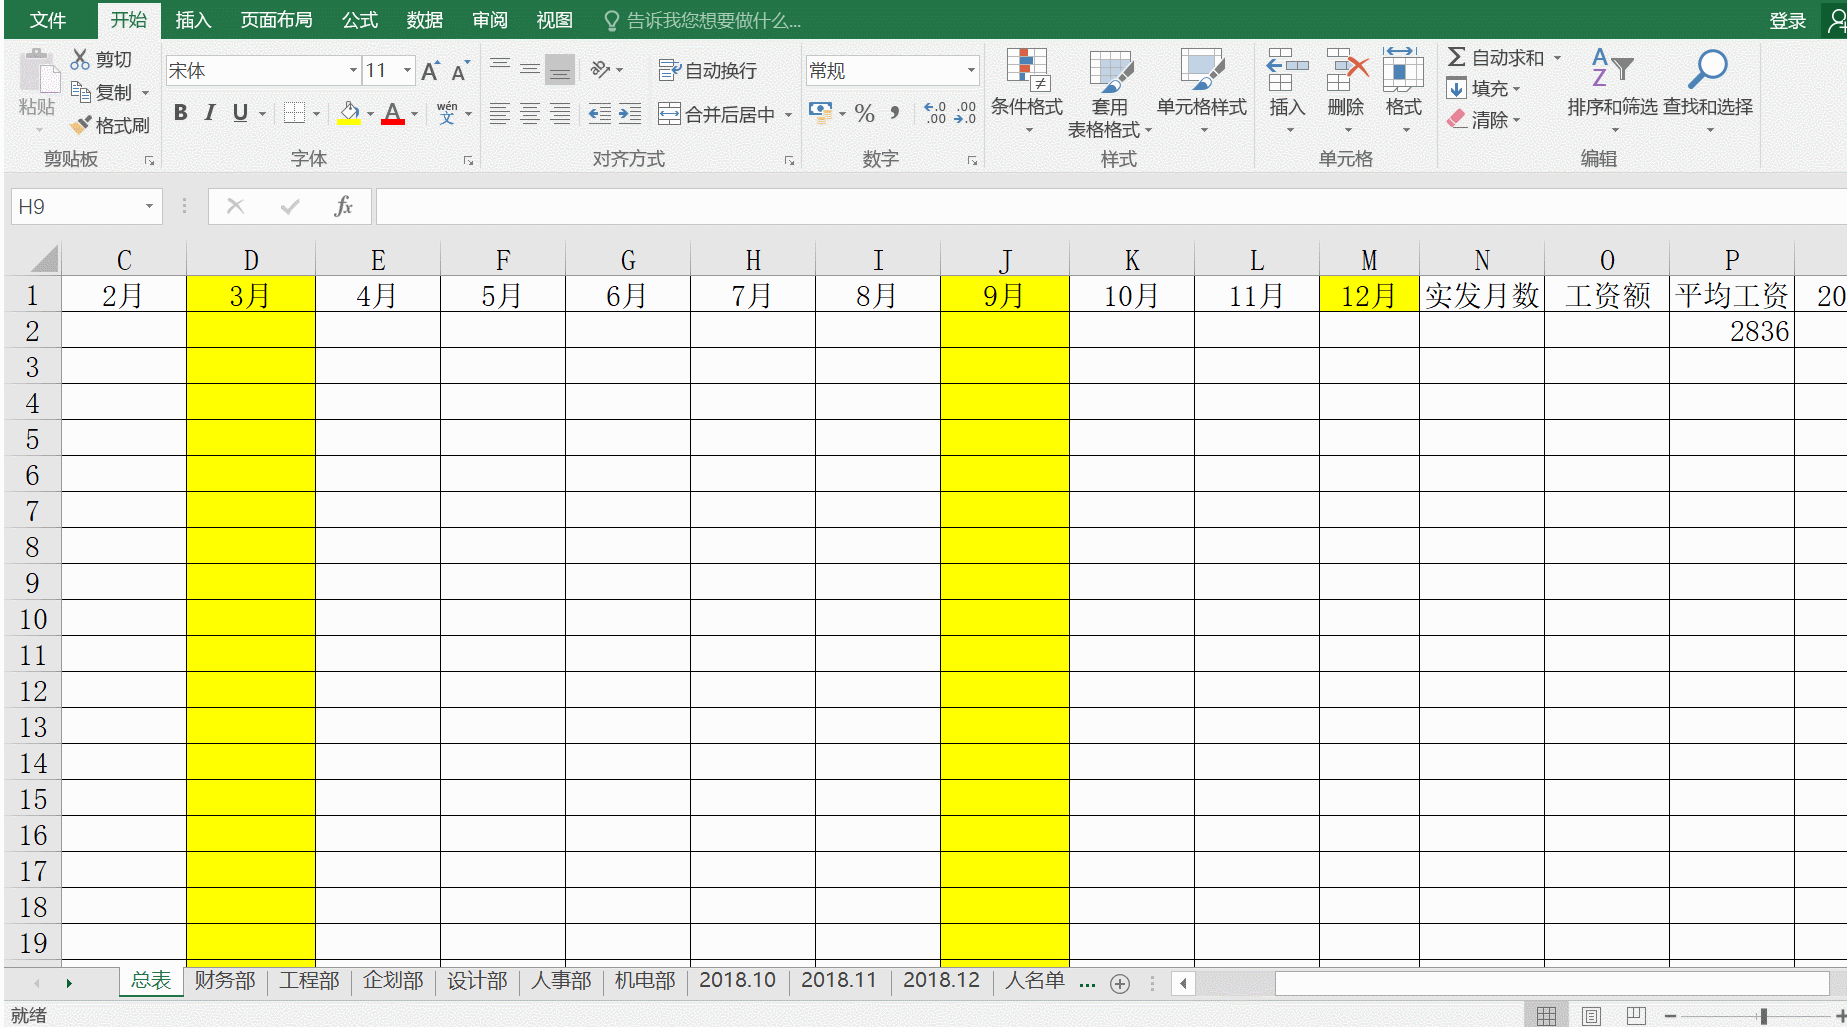Align cell text to the left

pyautogui.click(x=500, y=113)
